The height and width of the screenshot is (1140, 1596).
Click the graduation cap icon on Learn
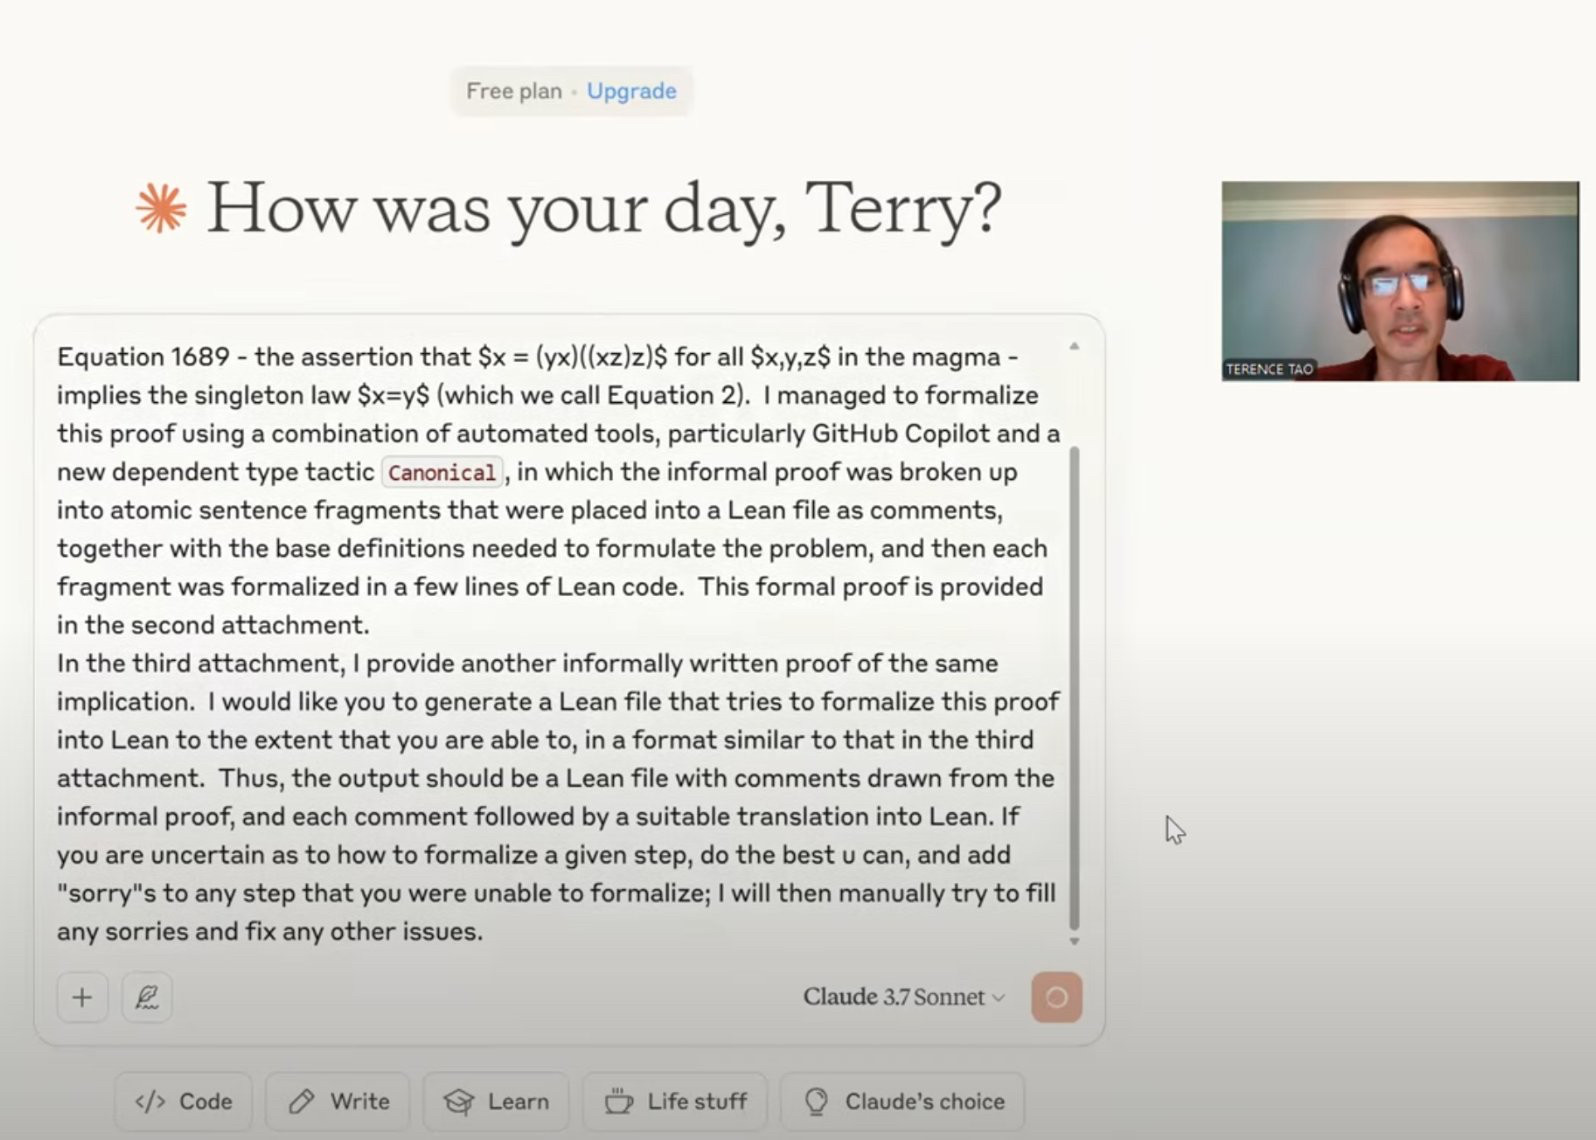click(x=459, y=1102)
